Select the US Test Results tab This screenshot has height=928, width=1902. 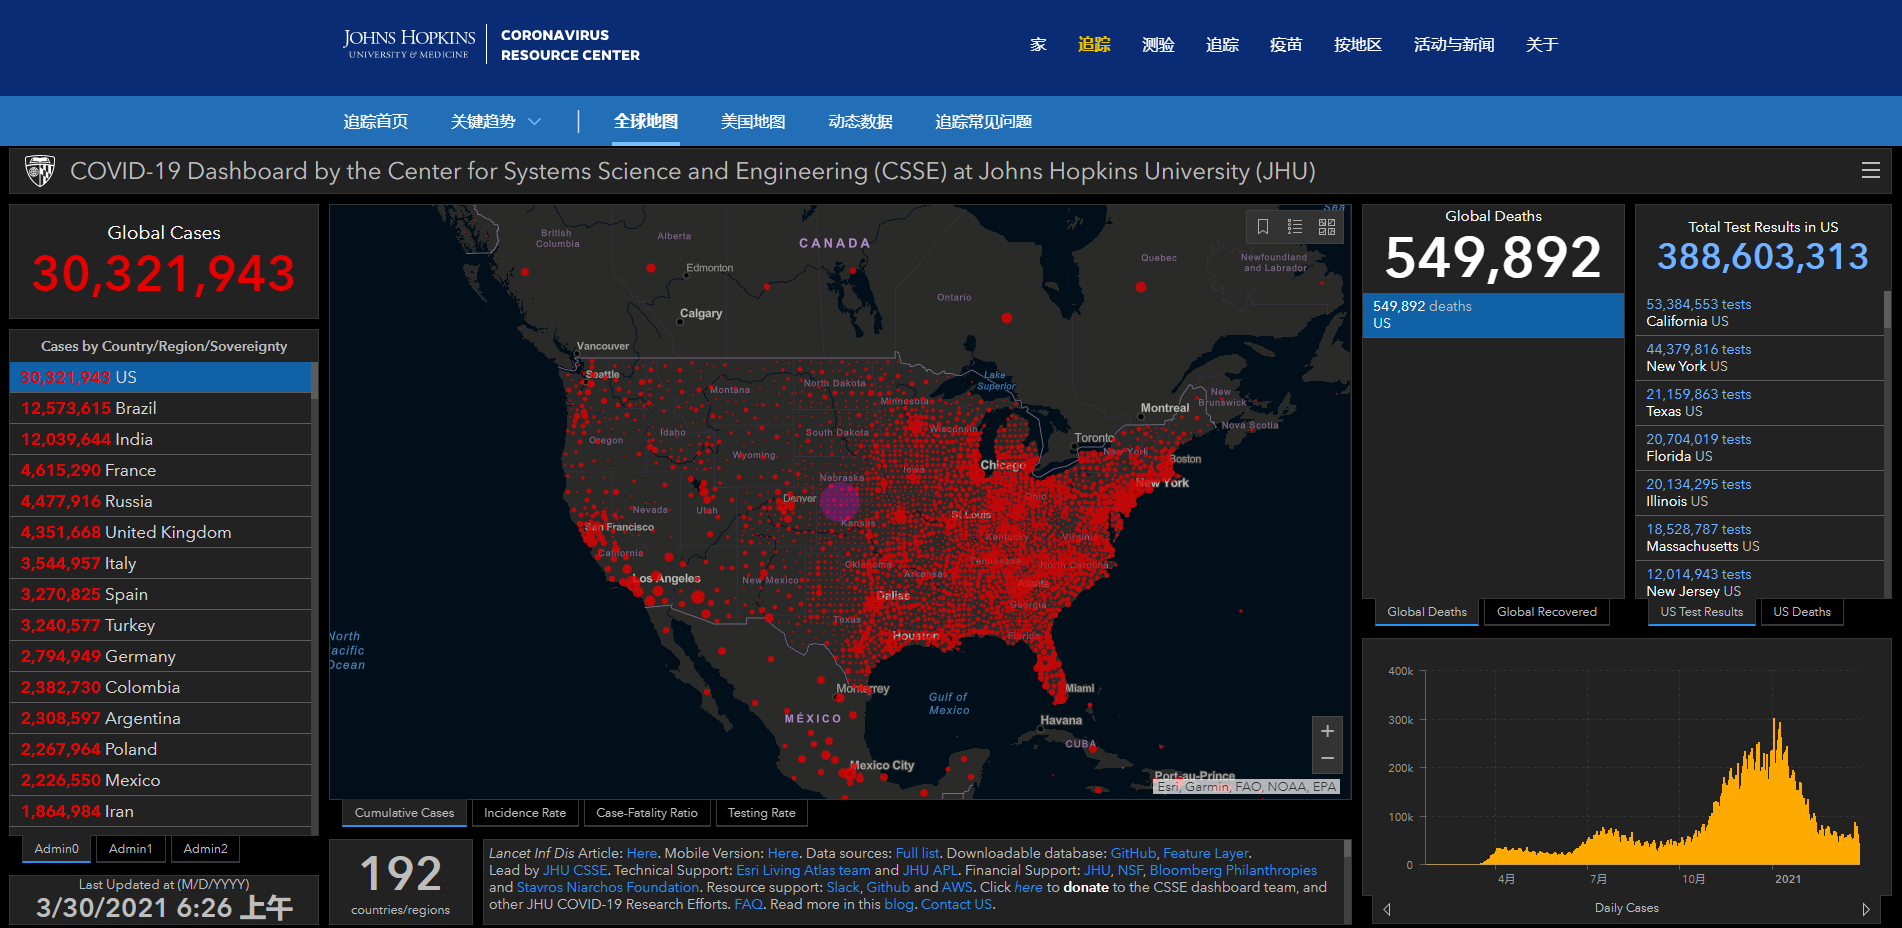(x=1702, y=612)
